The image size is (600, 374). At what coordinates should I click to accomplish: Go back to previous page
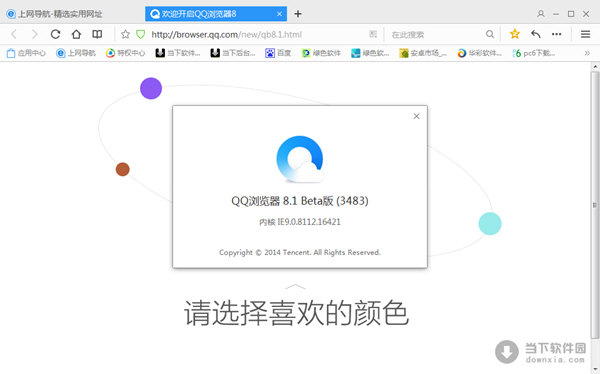tap(14, 34)
